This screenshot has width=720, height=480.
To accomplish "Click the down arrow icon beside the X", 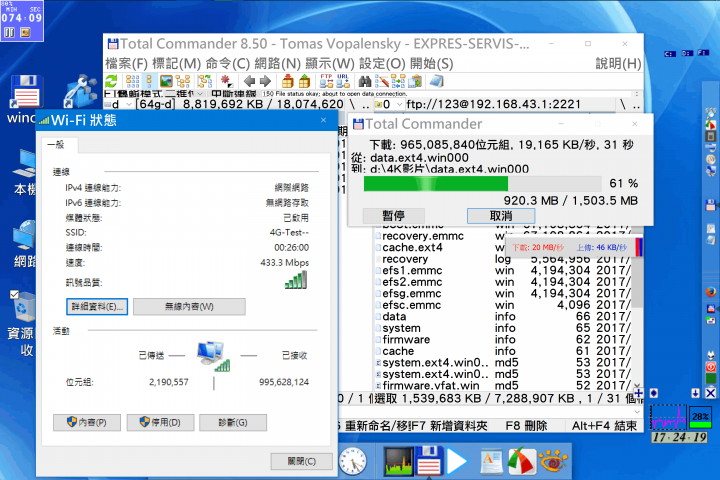I will (695, 393).
